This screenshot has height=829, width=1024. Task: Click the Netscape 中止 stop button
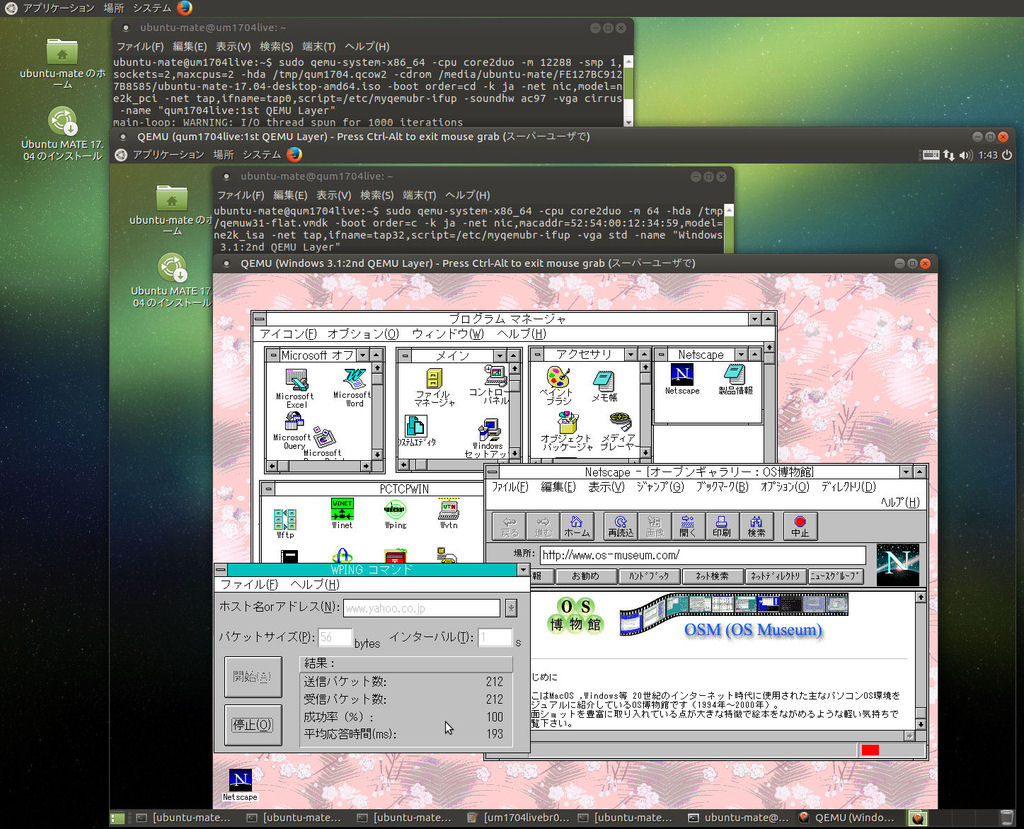[800, 526]
